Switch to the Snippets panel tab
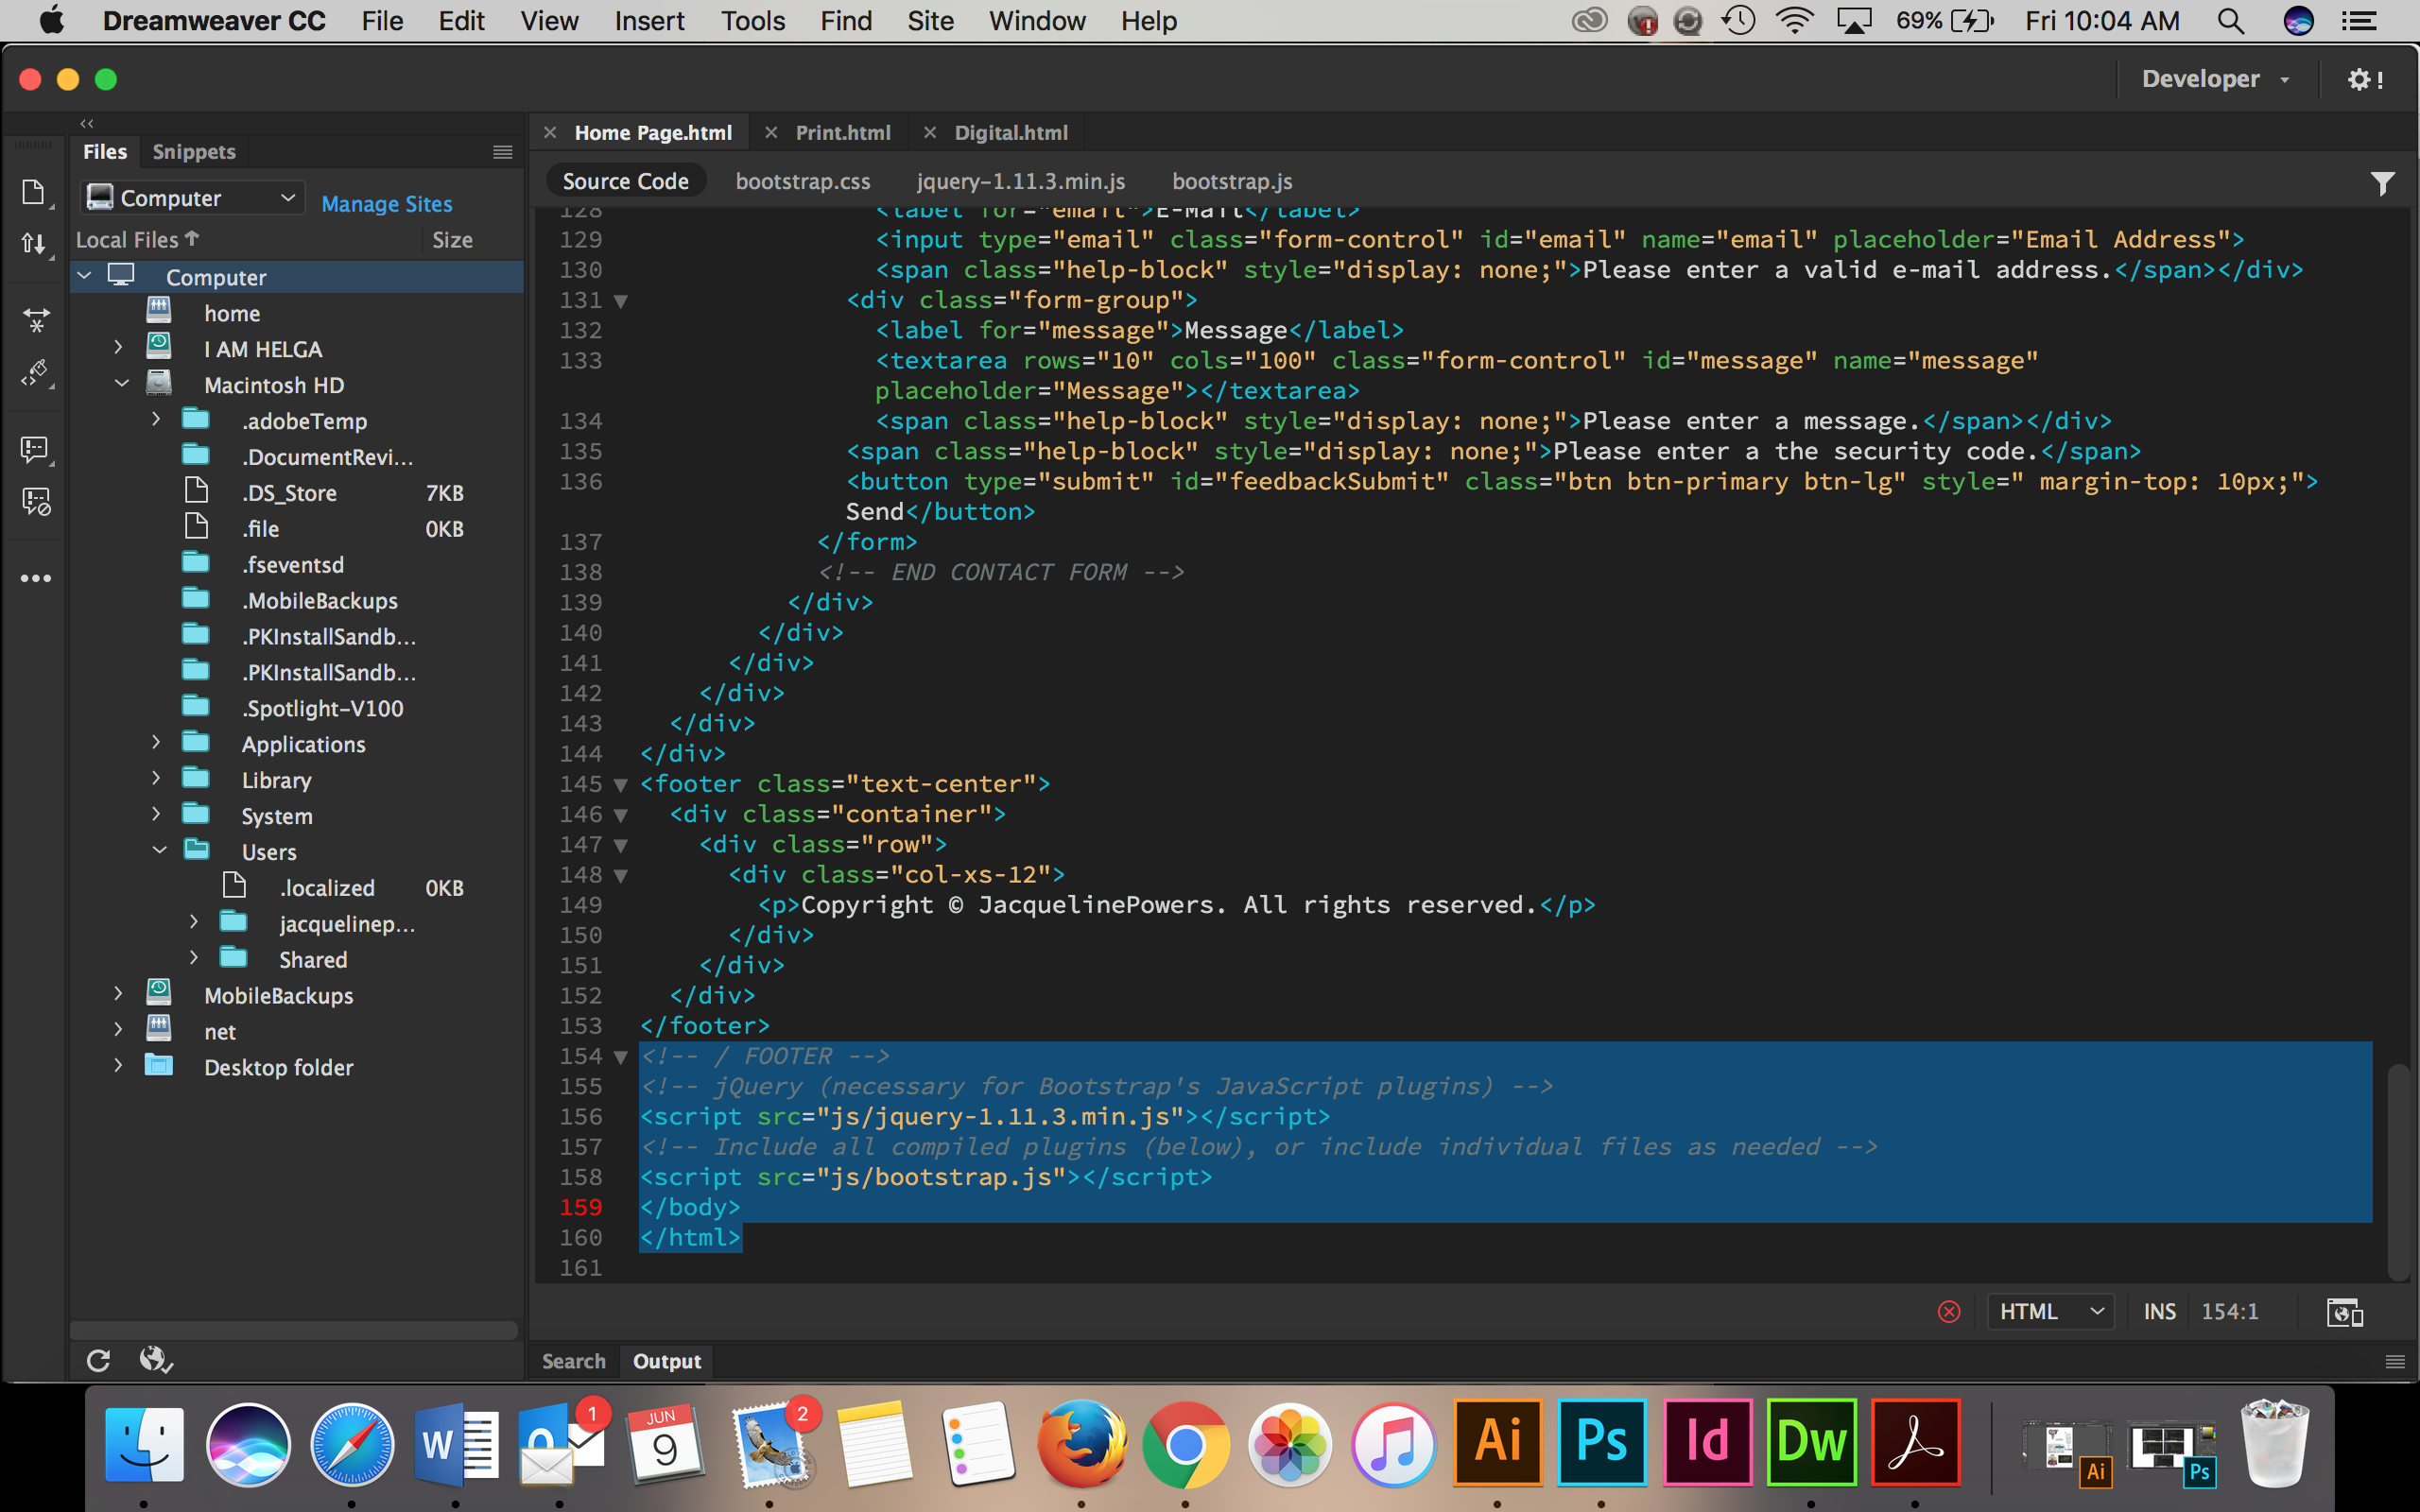Screen dimensions: 2420x1512 [194, 151]
